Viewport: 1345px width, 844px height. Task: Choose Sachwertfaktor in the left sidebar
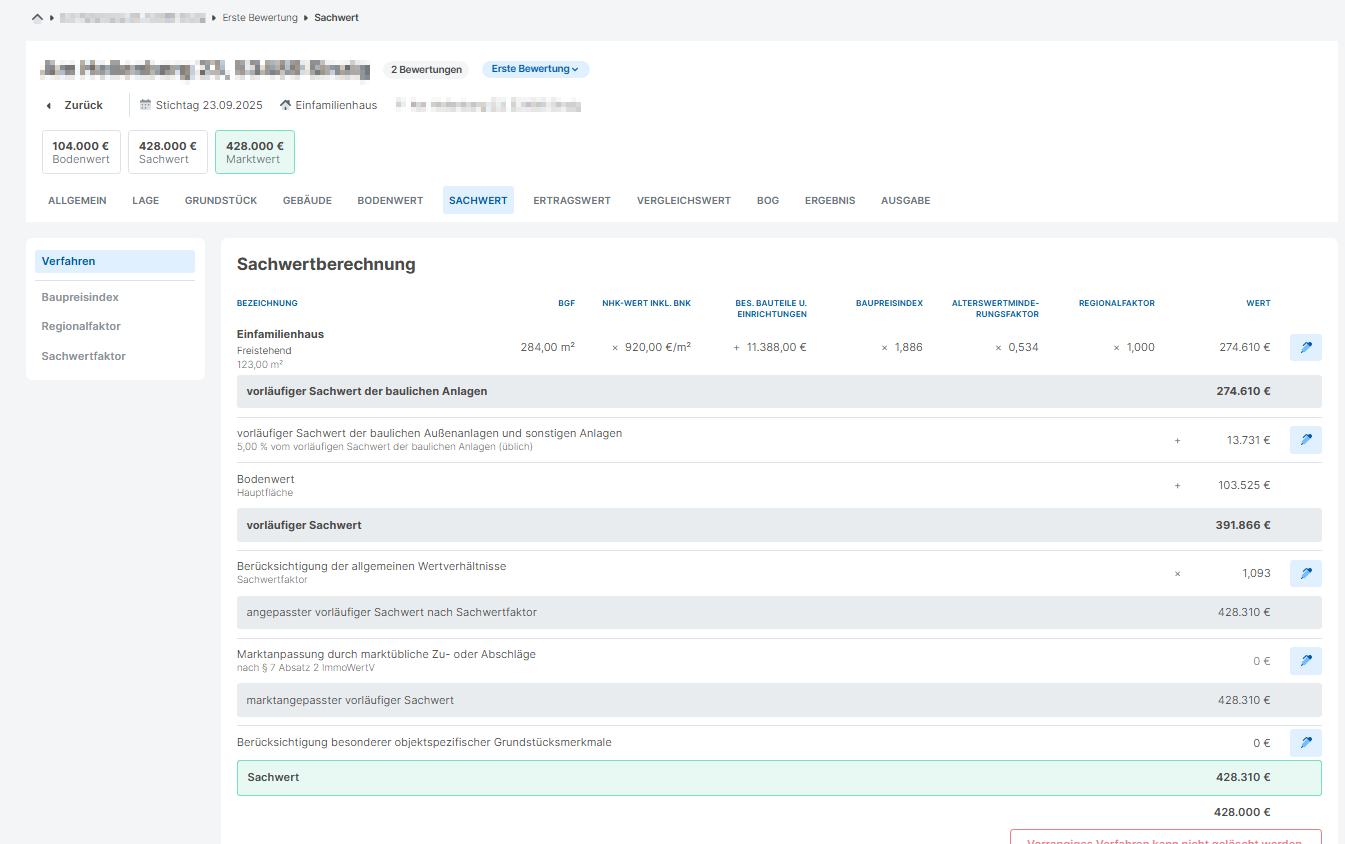coord(83,356)
